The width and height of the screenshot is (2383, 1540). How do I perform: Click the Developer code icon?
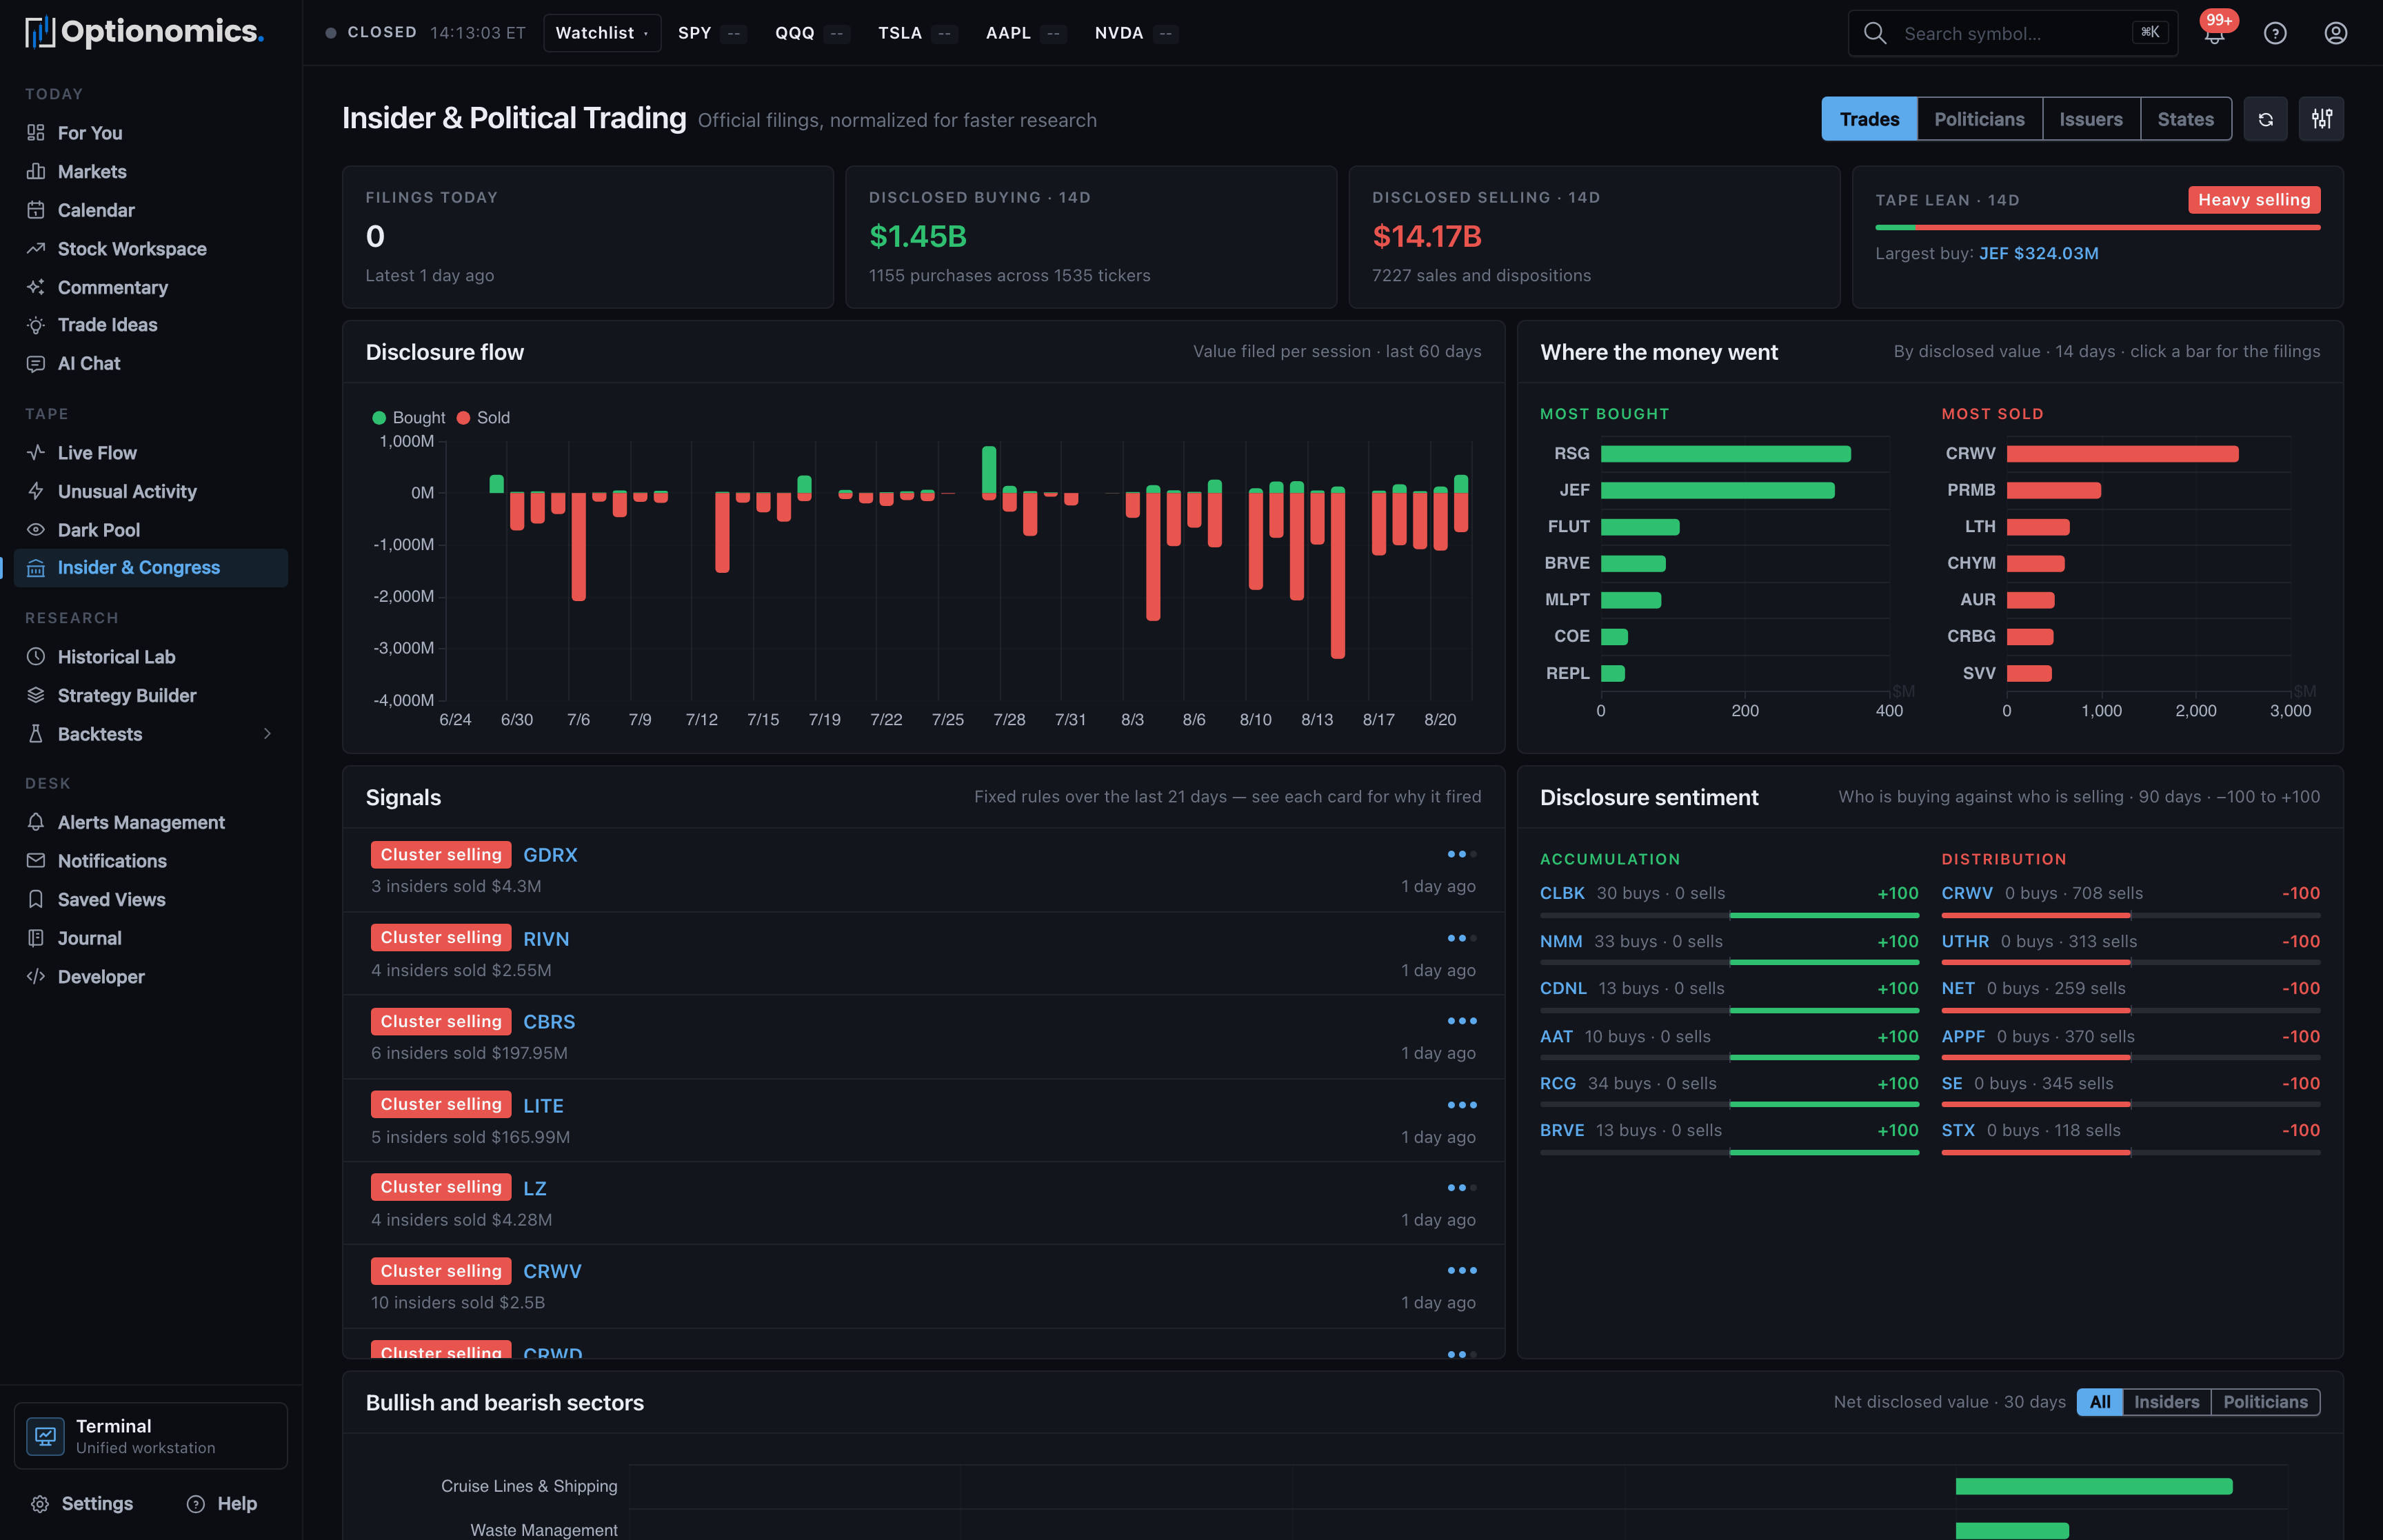point(36,977)
